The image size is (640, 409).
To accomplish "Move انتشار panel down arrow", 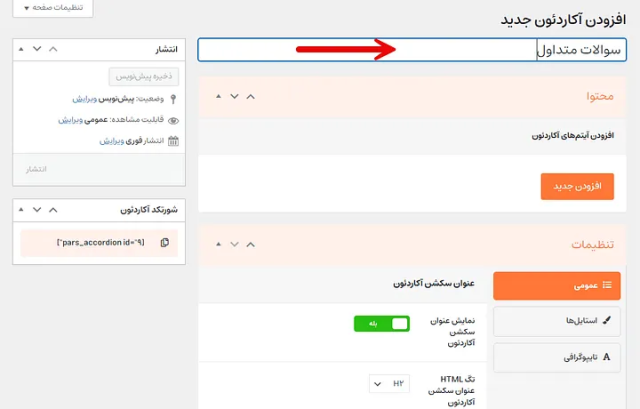I will point(37,49).
